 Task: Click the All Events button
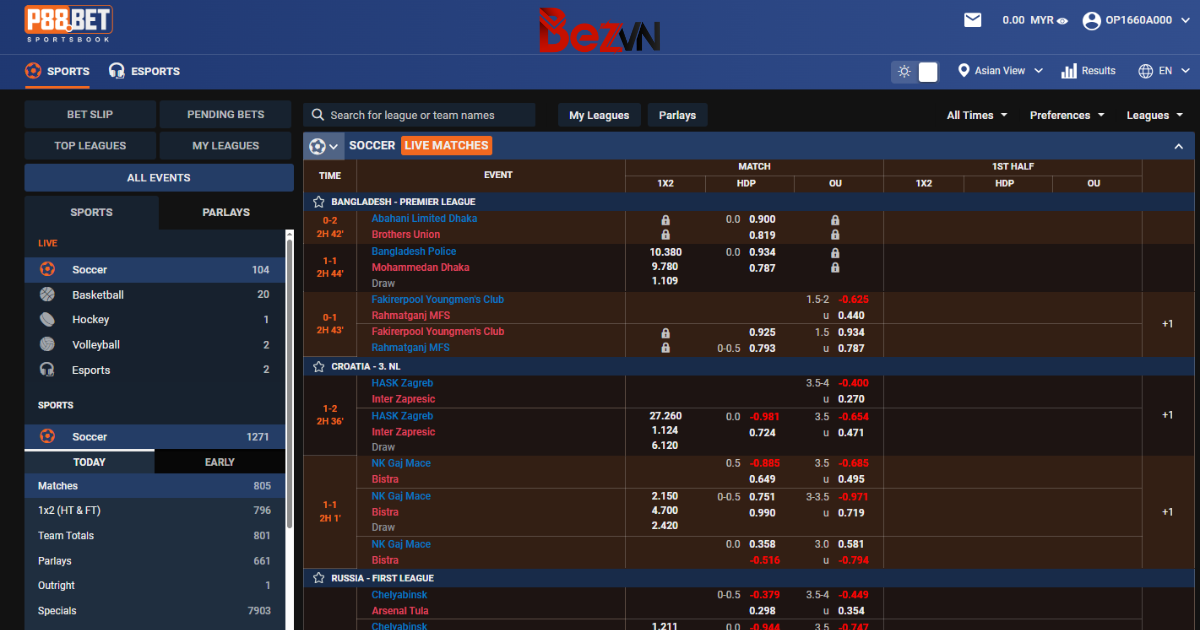click(158, 178)
